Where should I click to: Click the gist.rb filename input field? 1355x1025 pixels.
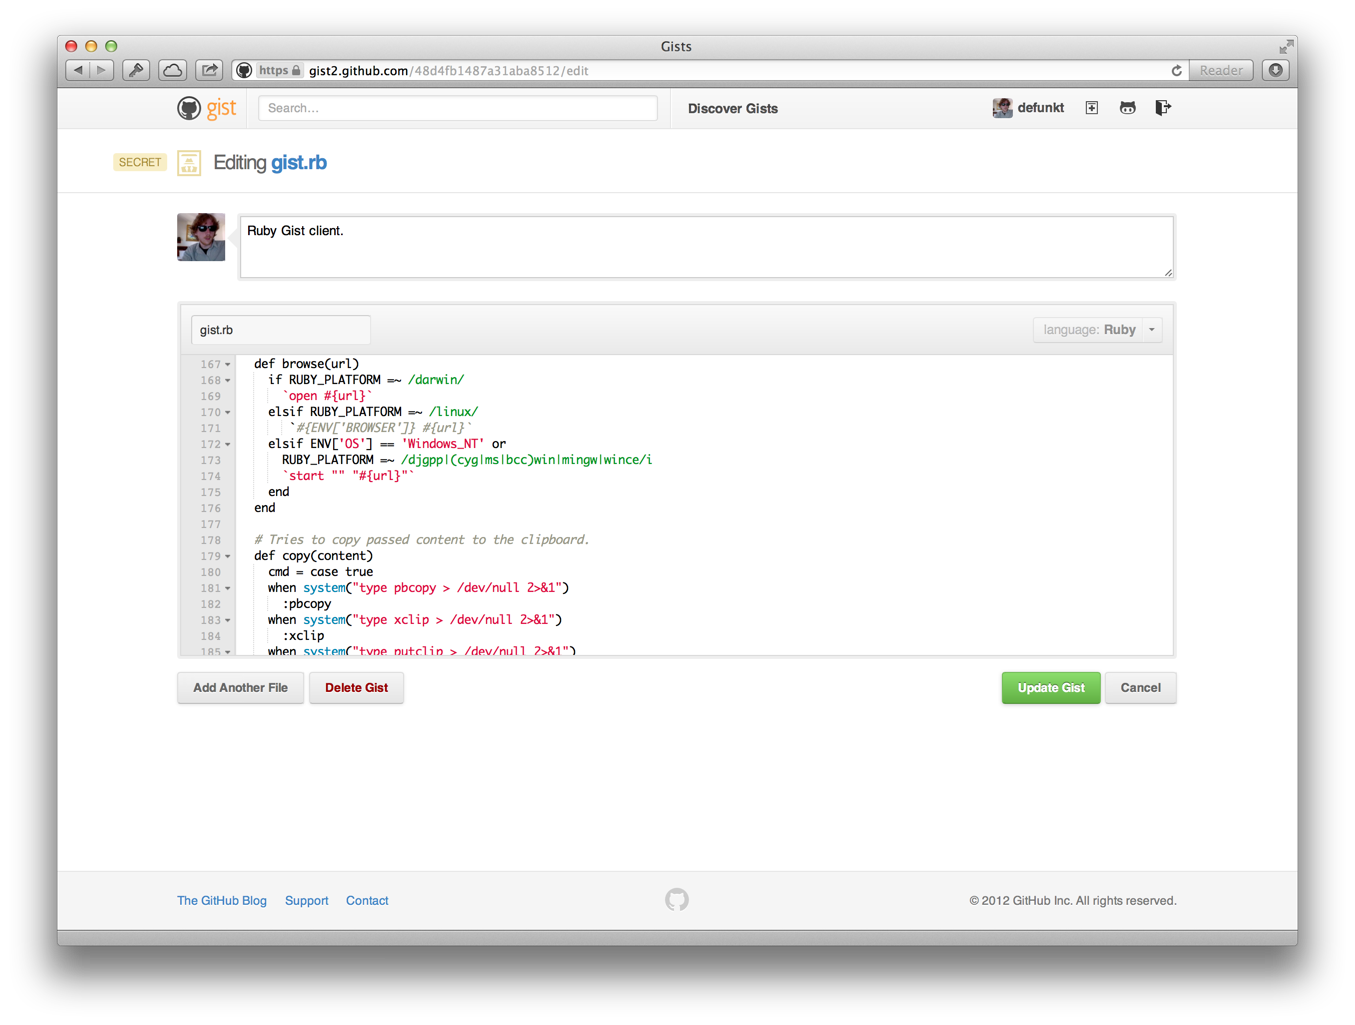tap(280, 330)
